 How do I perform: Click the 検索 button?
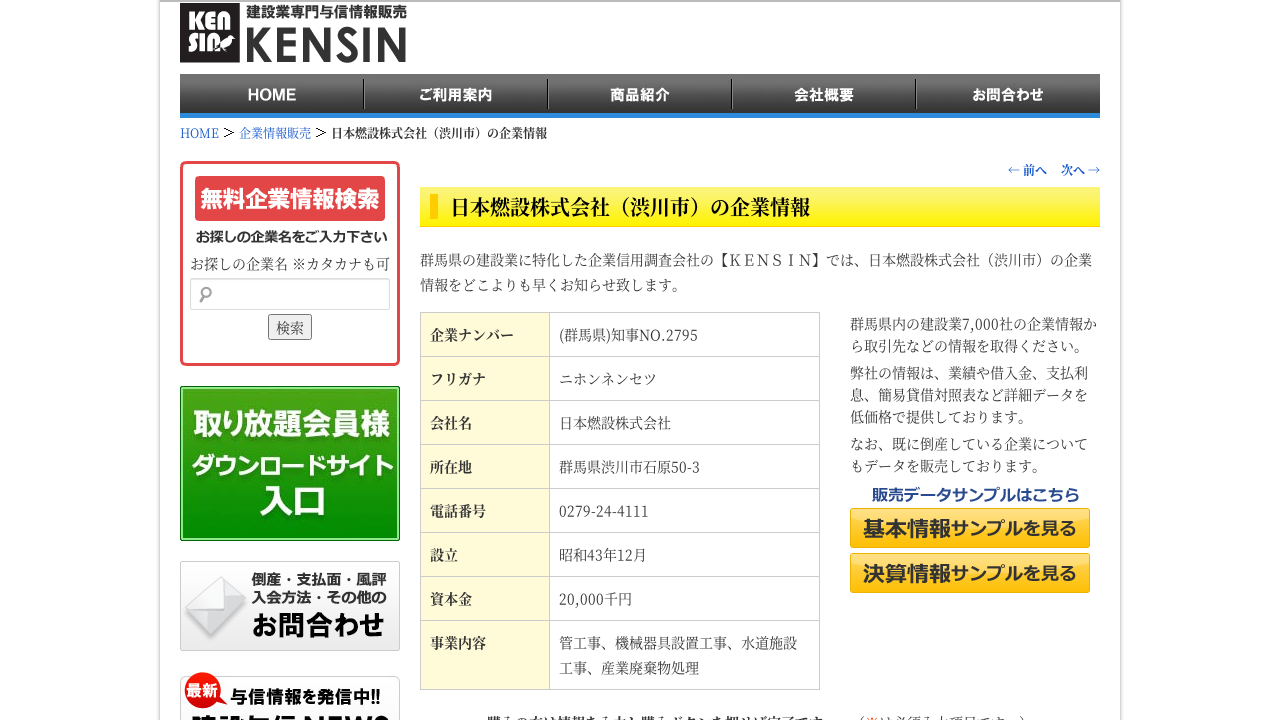pos(290,327)
